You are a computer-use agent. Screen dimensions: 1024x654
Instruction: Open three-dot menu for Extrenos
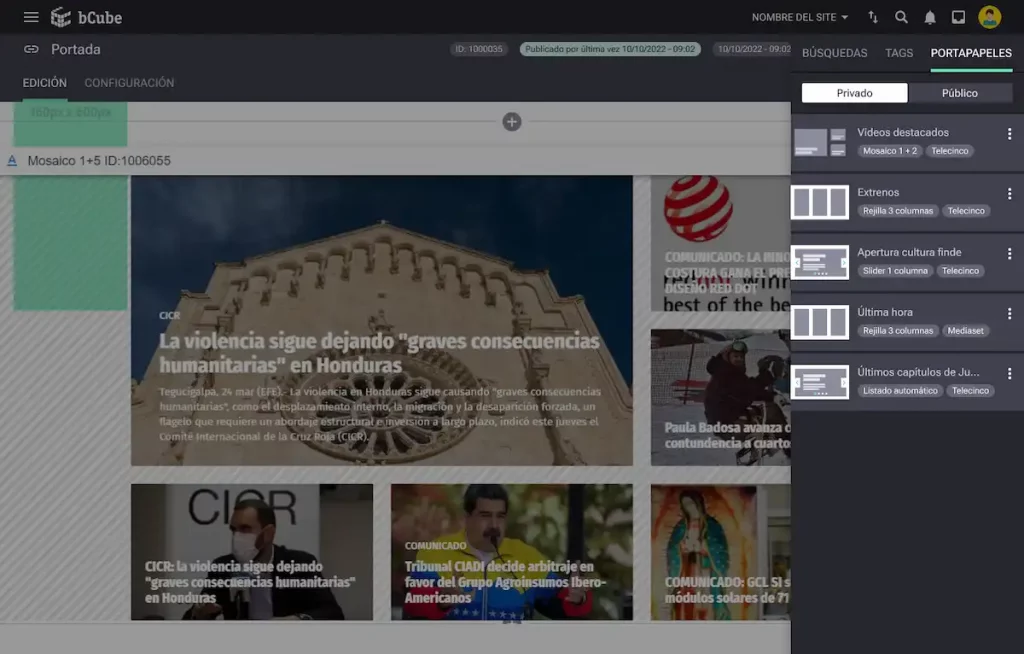point(1009,194)
